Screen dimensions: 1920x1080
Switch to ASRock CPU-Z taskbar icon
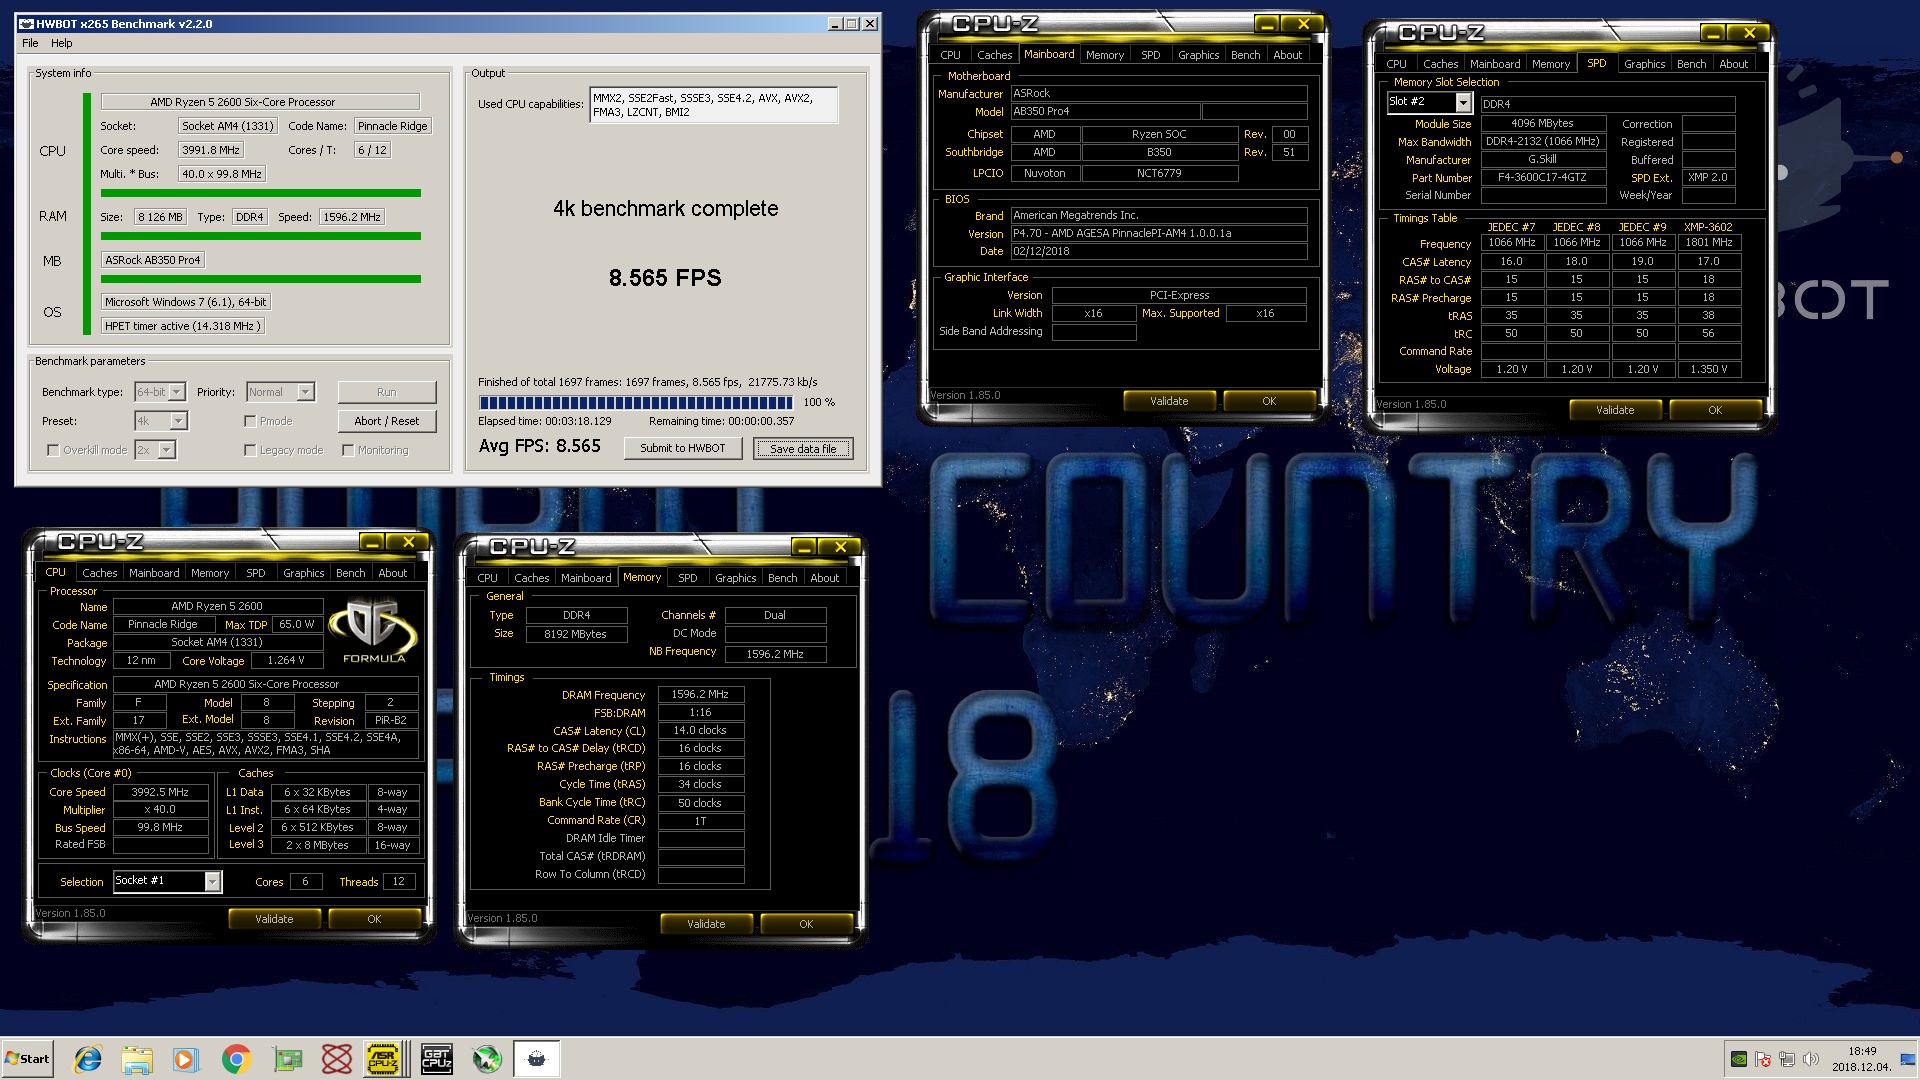[x=384, y=1058]
